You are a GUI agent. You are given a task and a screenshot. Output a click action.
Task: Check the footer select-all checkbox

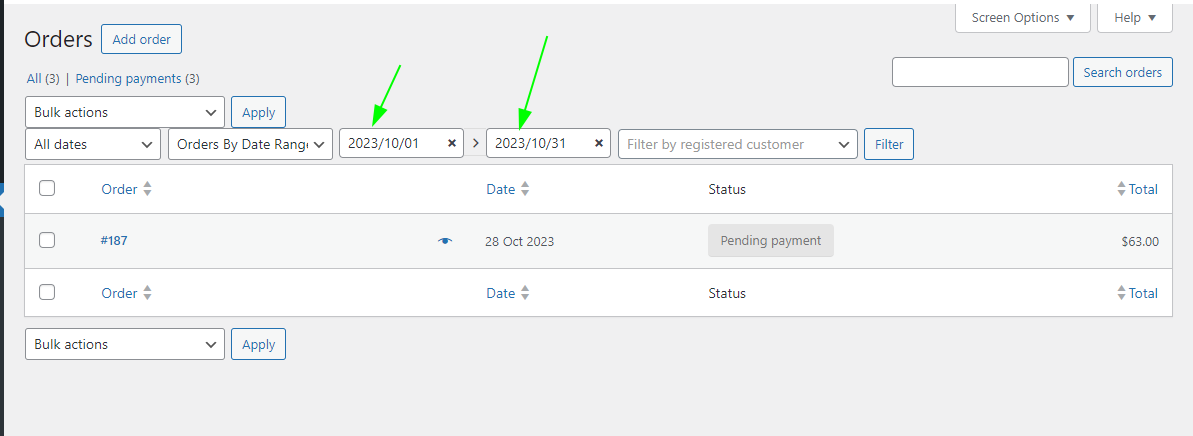pyautogui.click(x=47, y=292)
